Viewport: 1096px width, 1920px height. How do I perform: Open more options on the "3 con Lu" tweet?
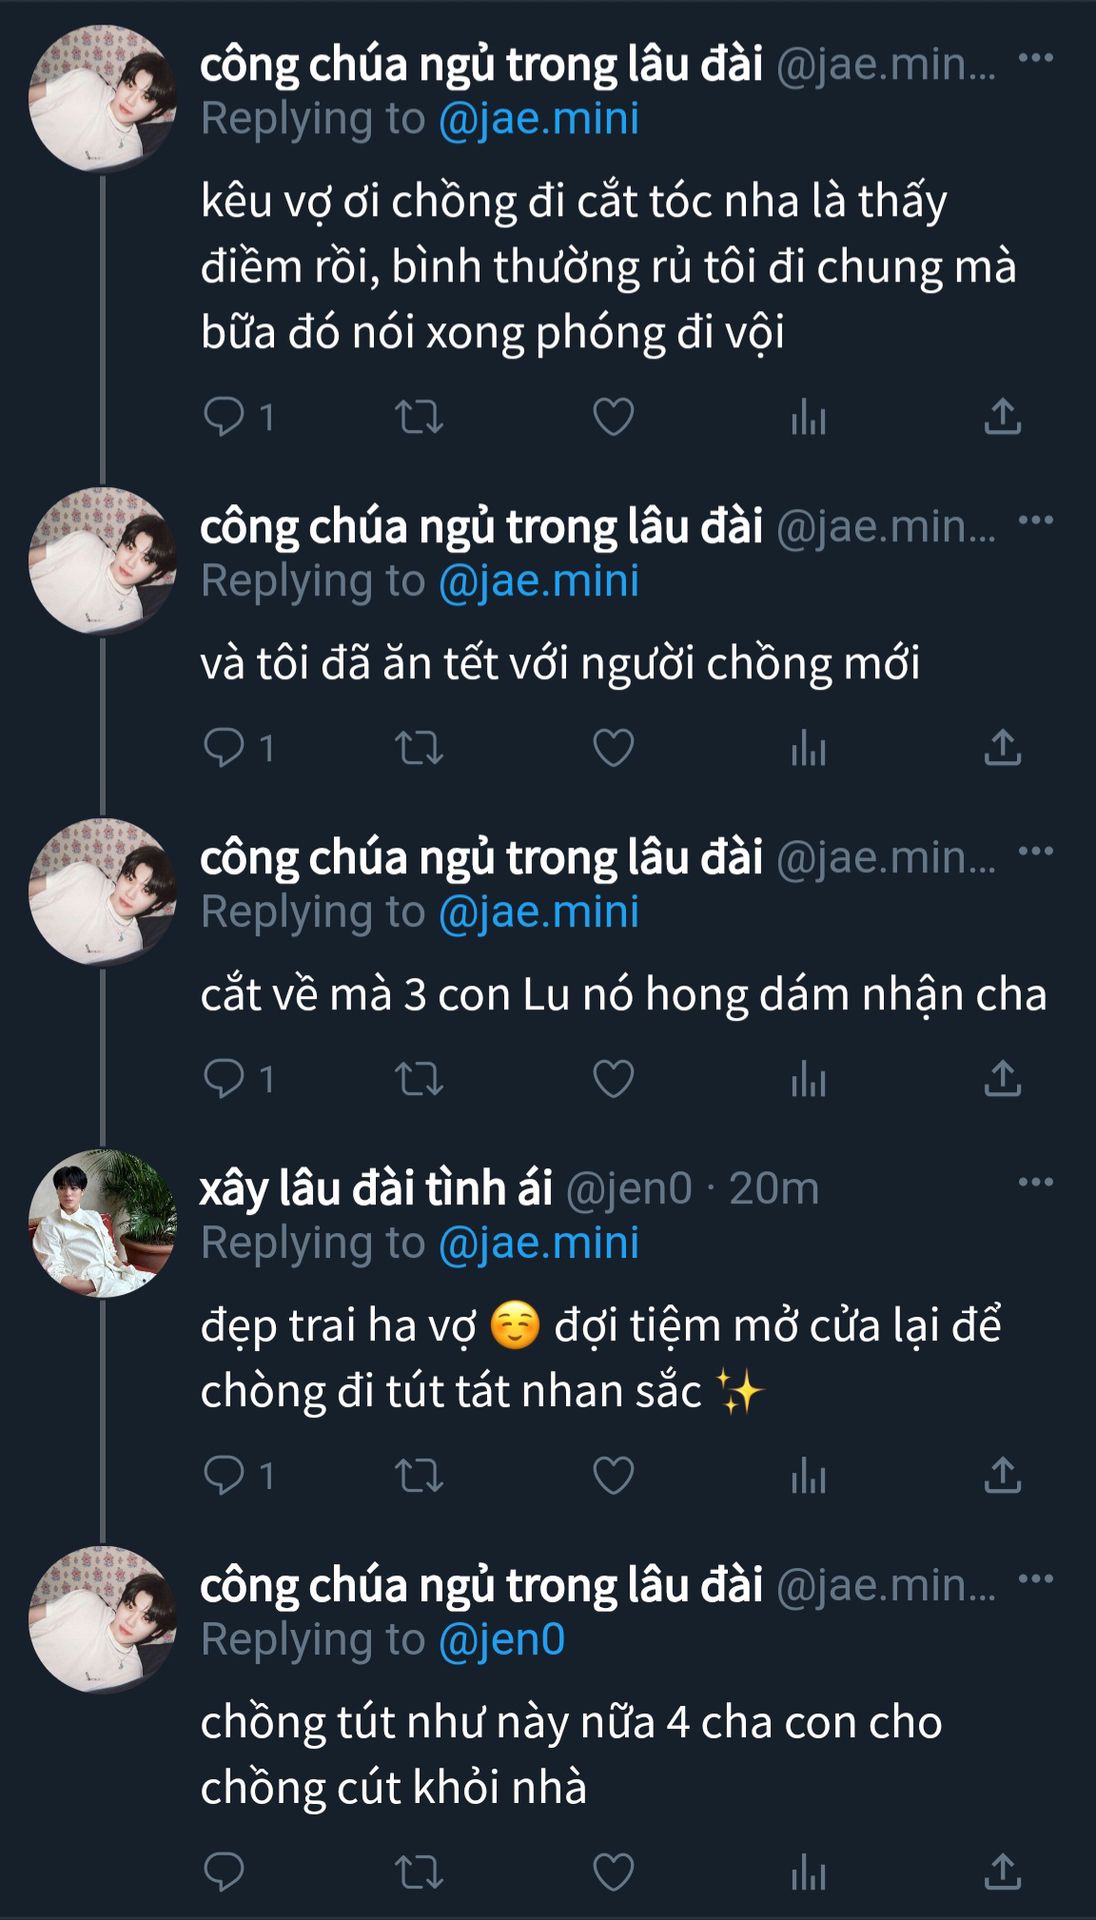click(1035, 851)
